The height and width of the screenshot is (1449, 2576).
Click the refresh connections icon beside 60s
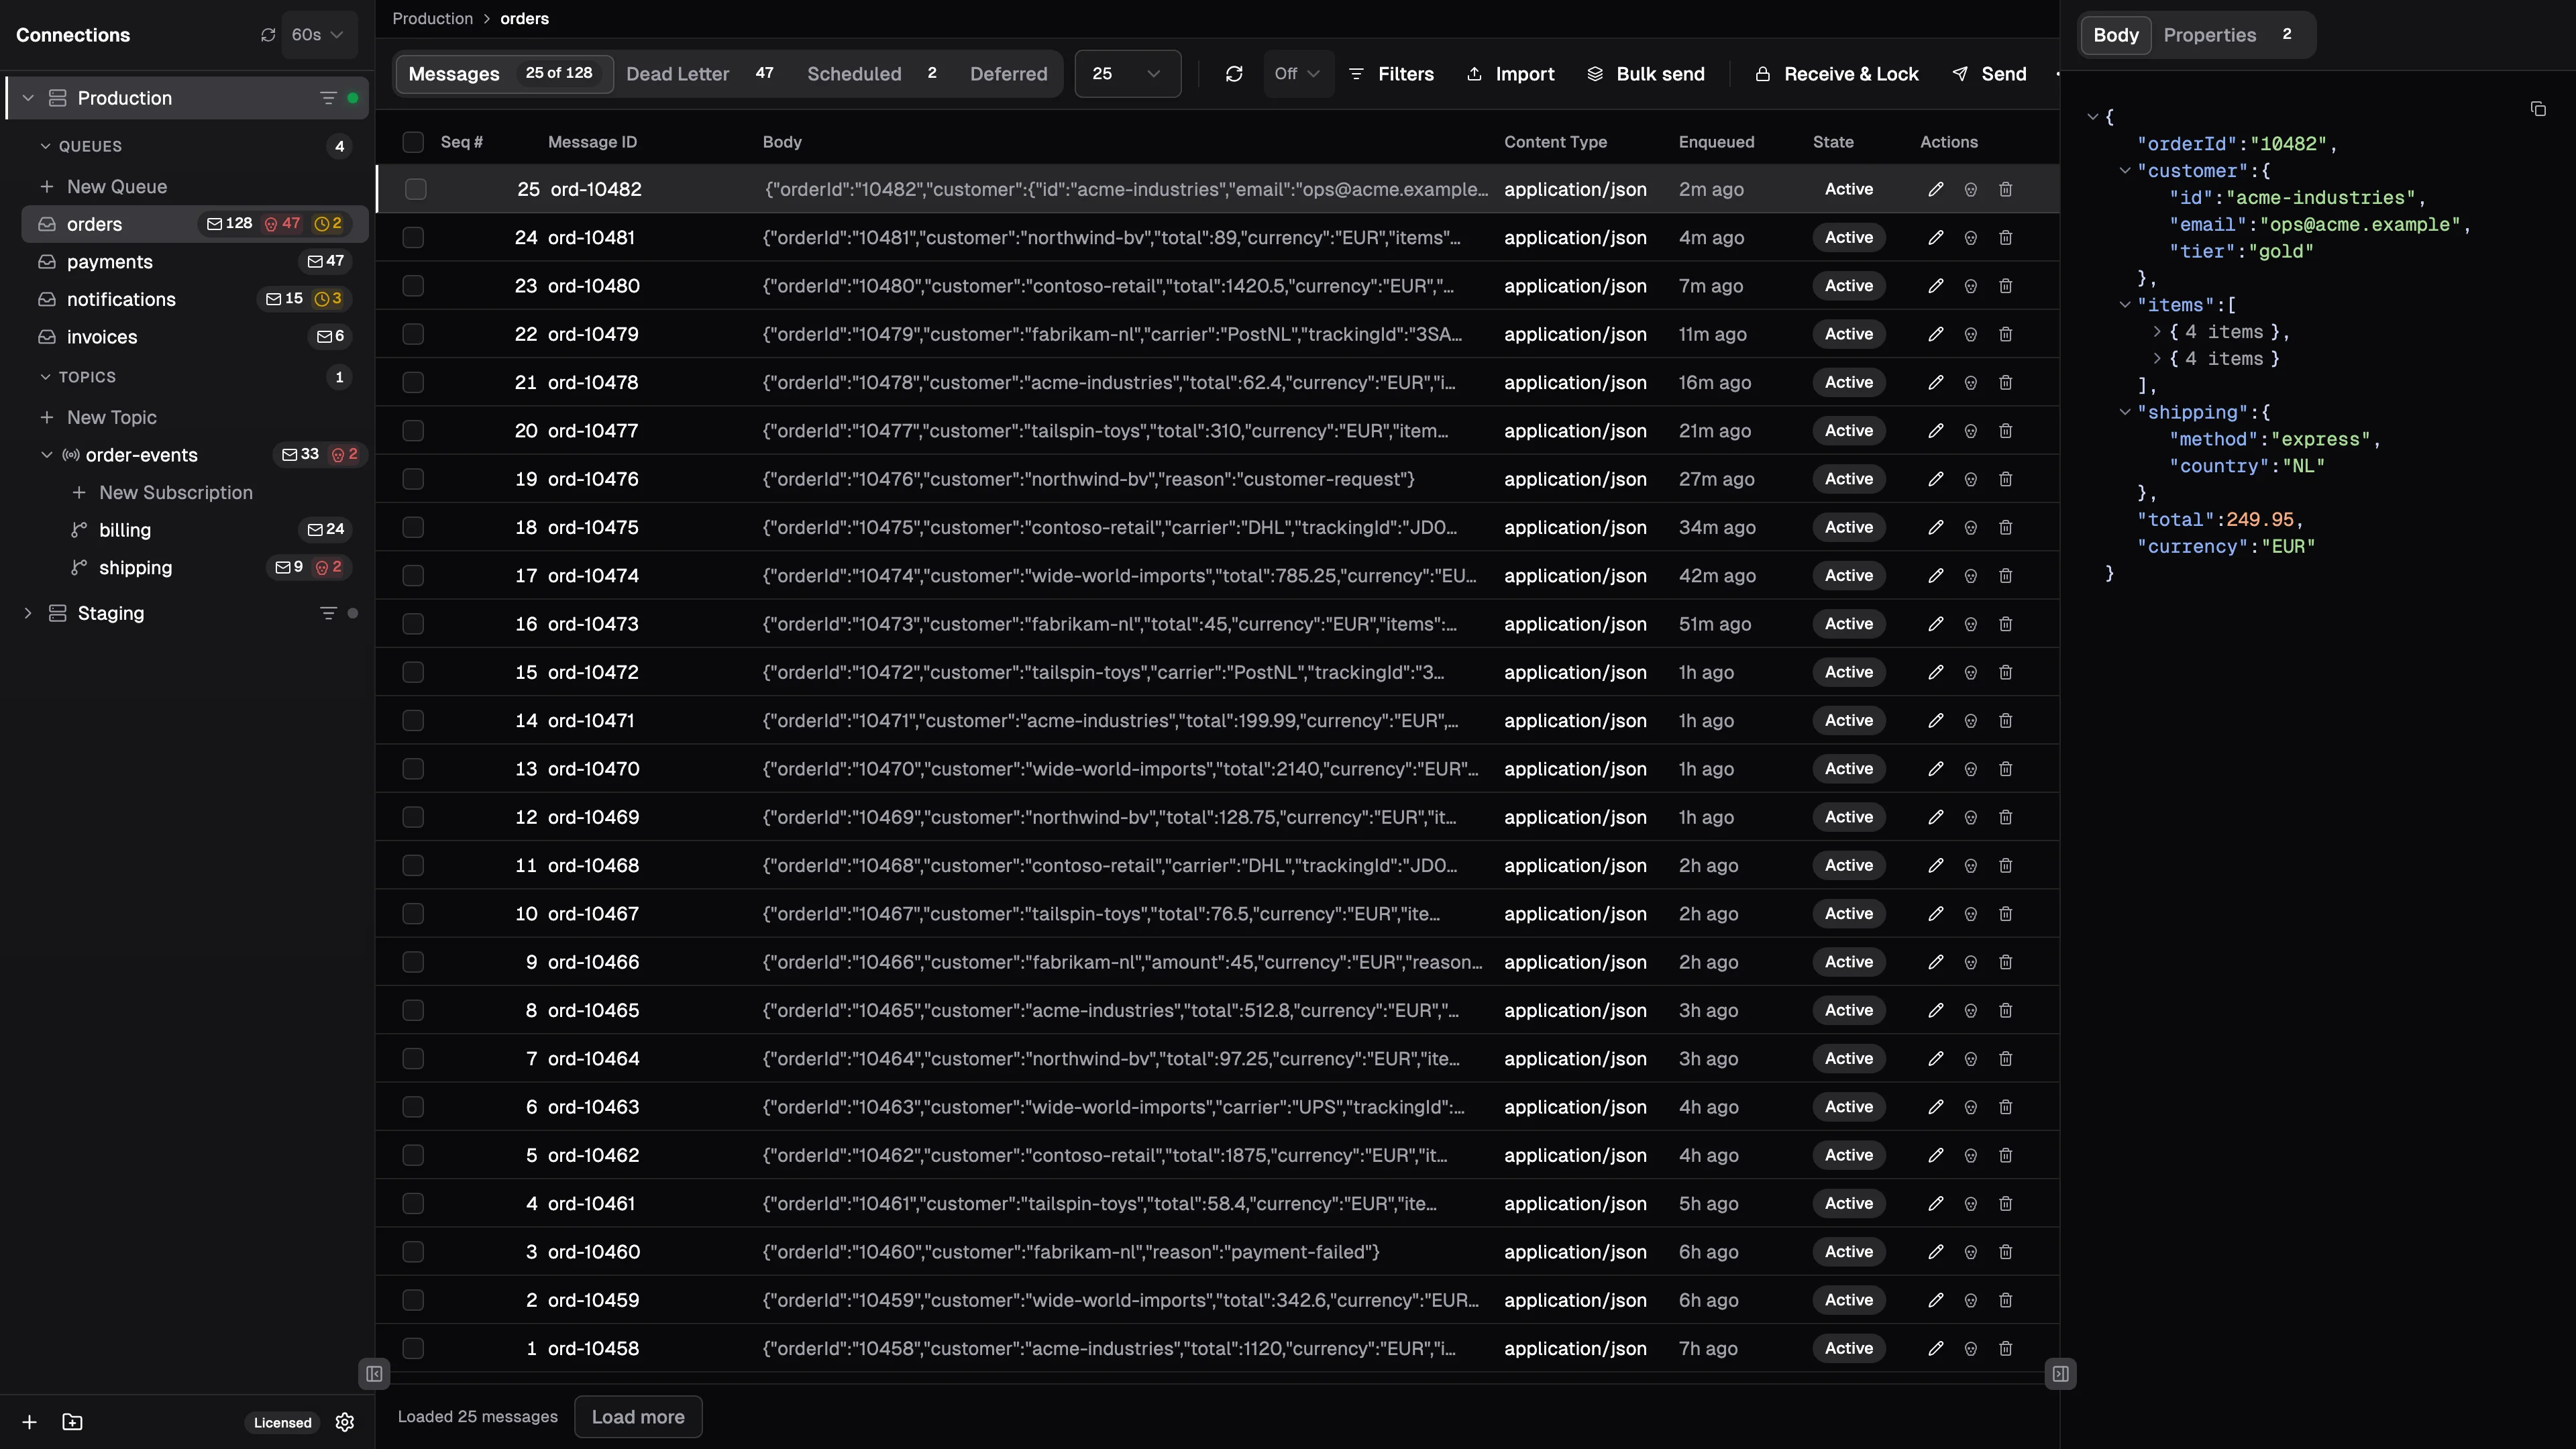[268, 35]
